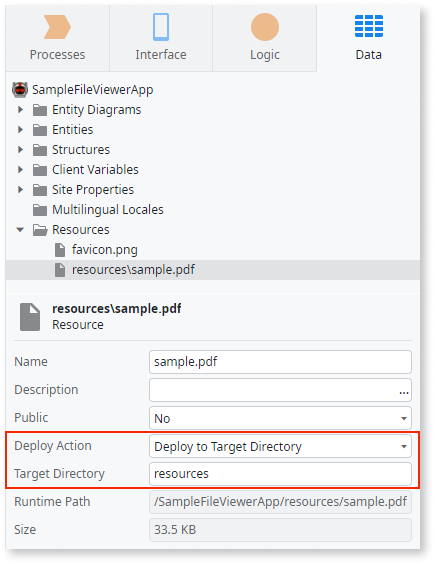
Task: Open the Deploy Action dropdown
Action: click(x=280, y=446)
